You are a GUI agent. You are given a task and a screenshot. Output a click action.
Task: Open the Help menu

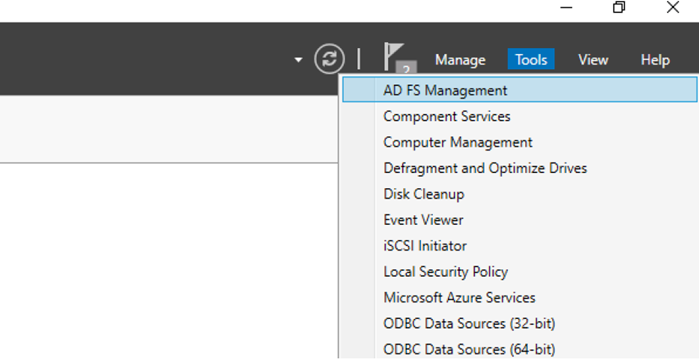click(655, 59)
